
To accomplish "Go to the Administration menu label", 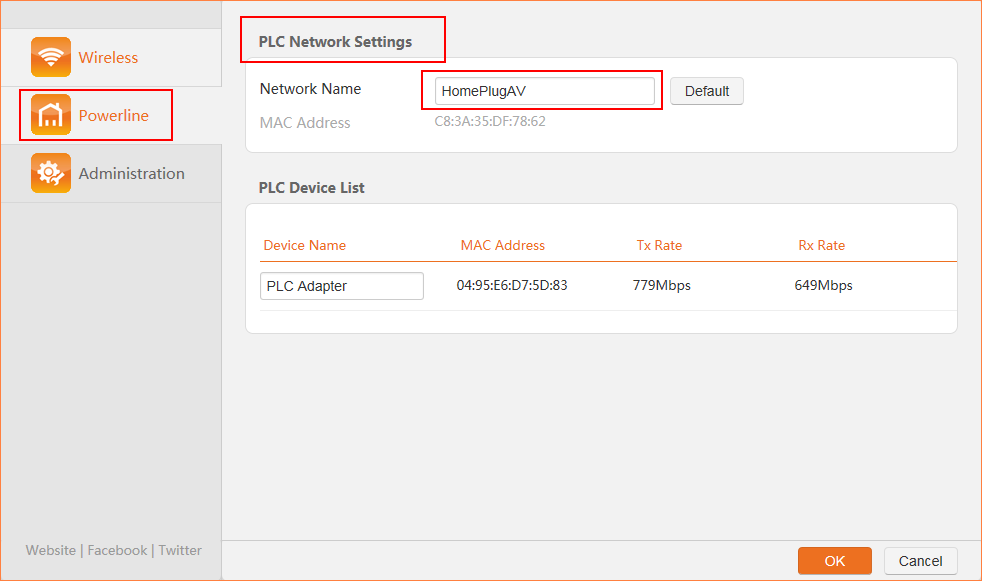I will pos(131,174).
